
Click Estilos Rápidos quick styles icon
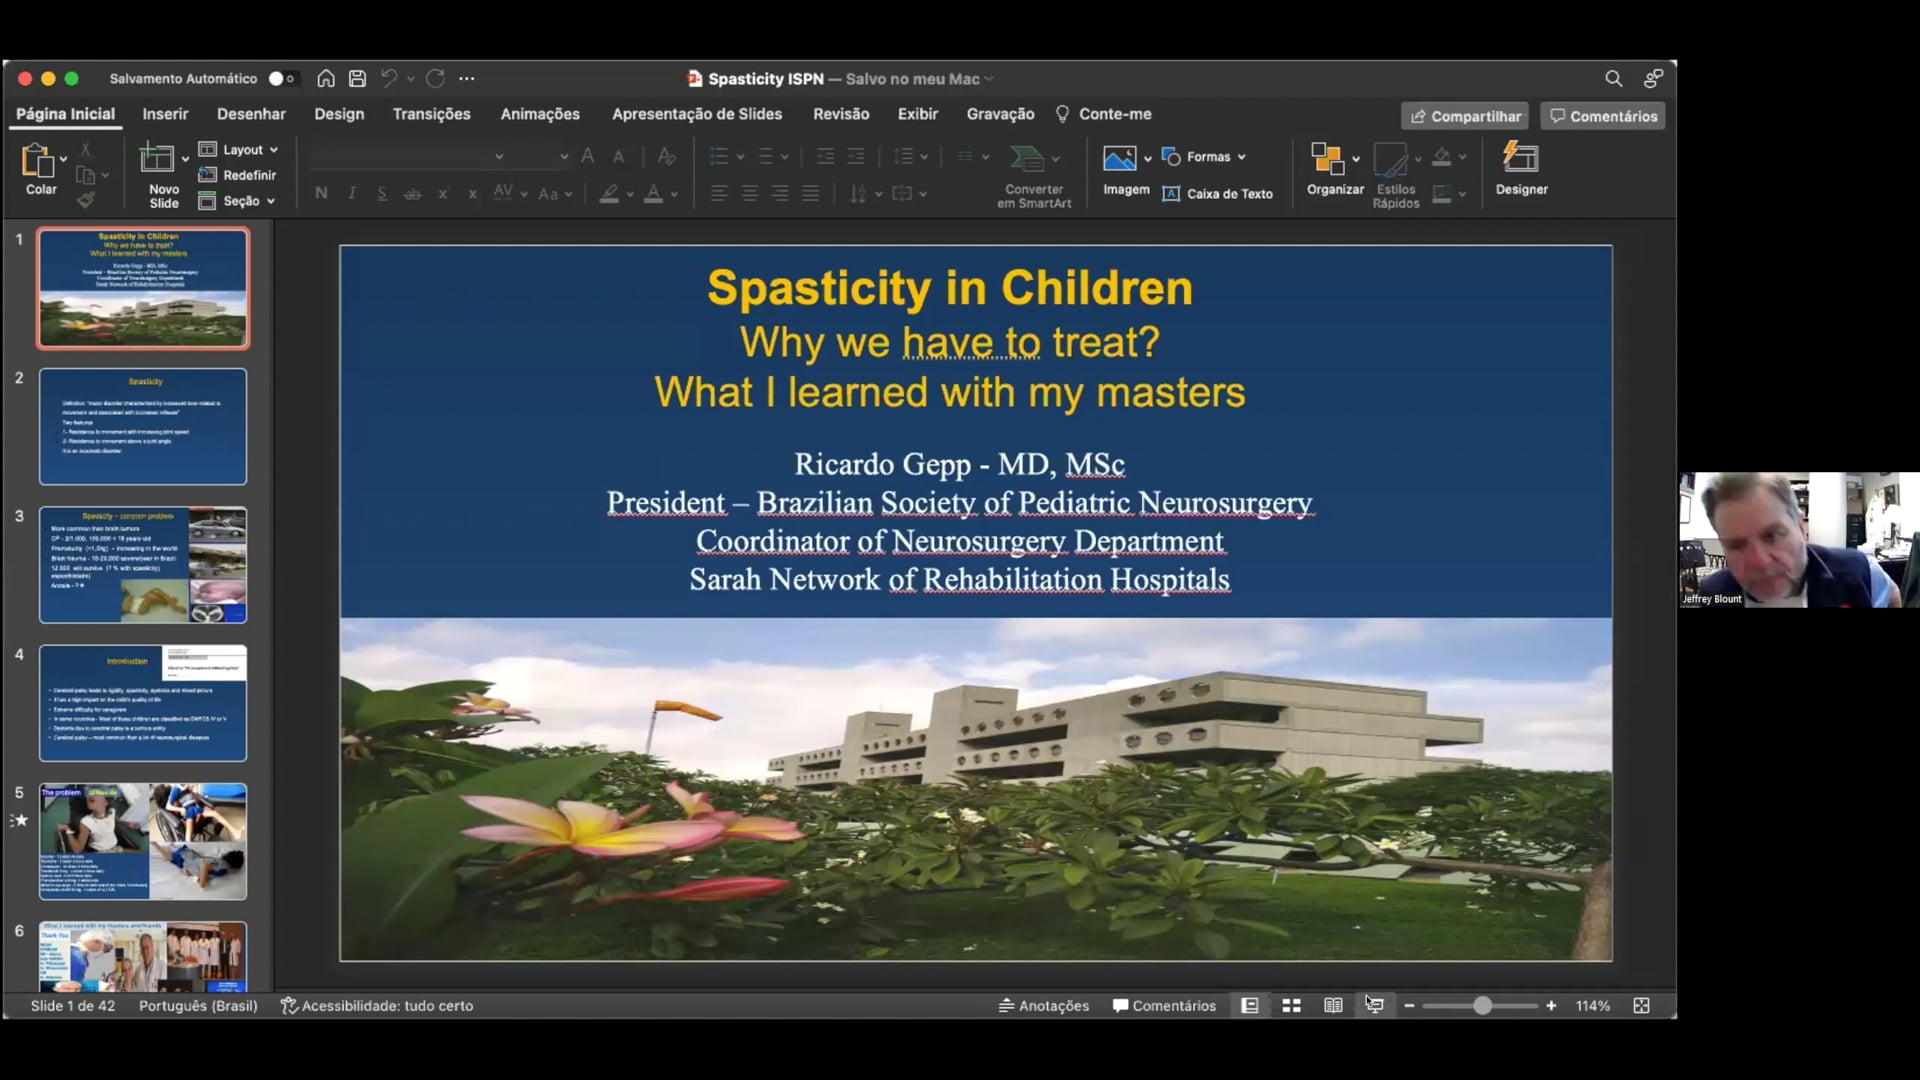[x=1390, y=159]
